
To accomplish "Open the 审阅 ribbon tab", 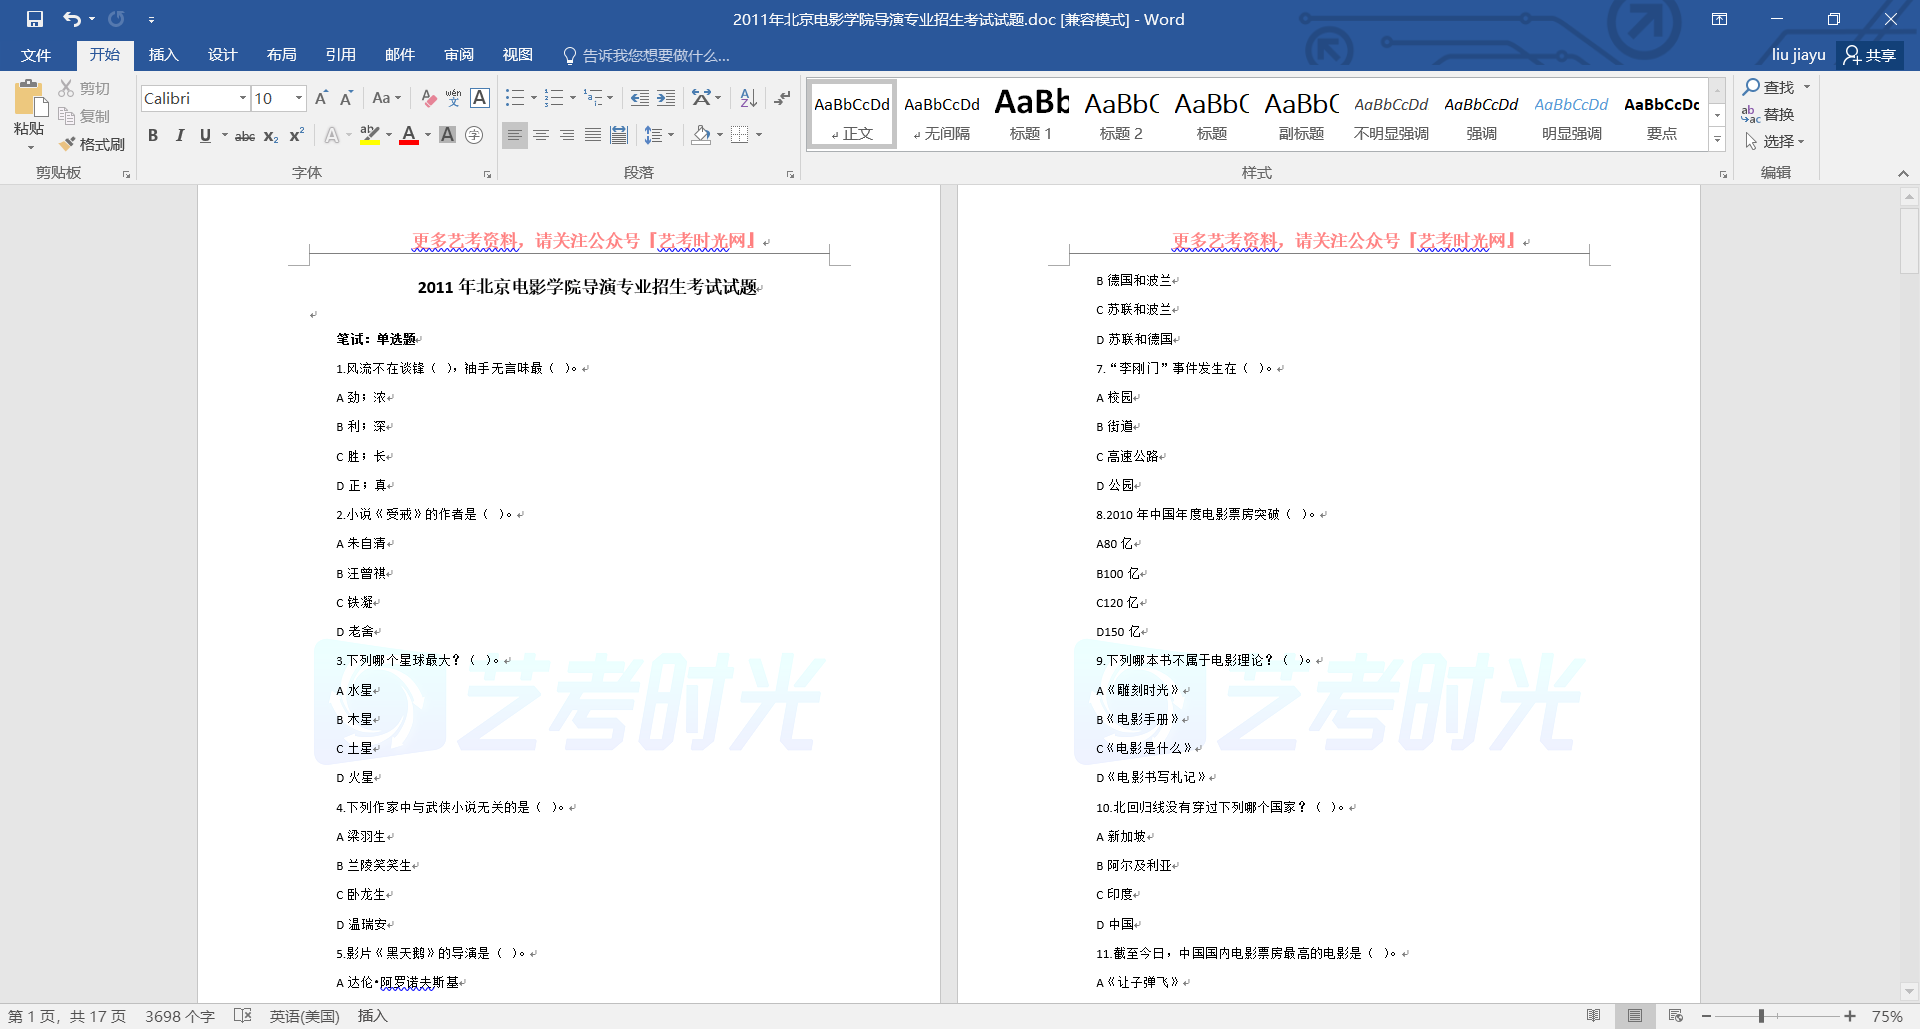I will [x=459, y=55].
